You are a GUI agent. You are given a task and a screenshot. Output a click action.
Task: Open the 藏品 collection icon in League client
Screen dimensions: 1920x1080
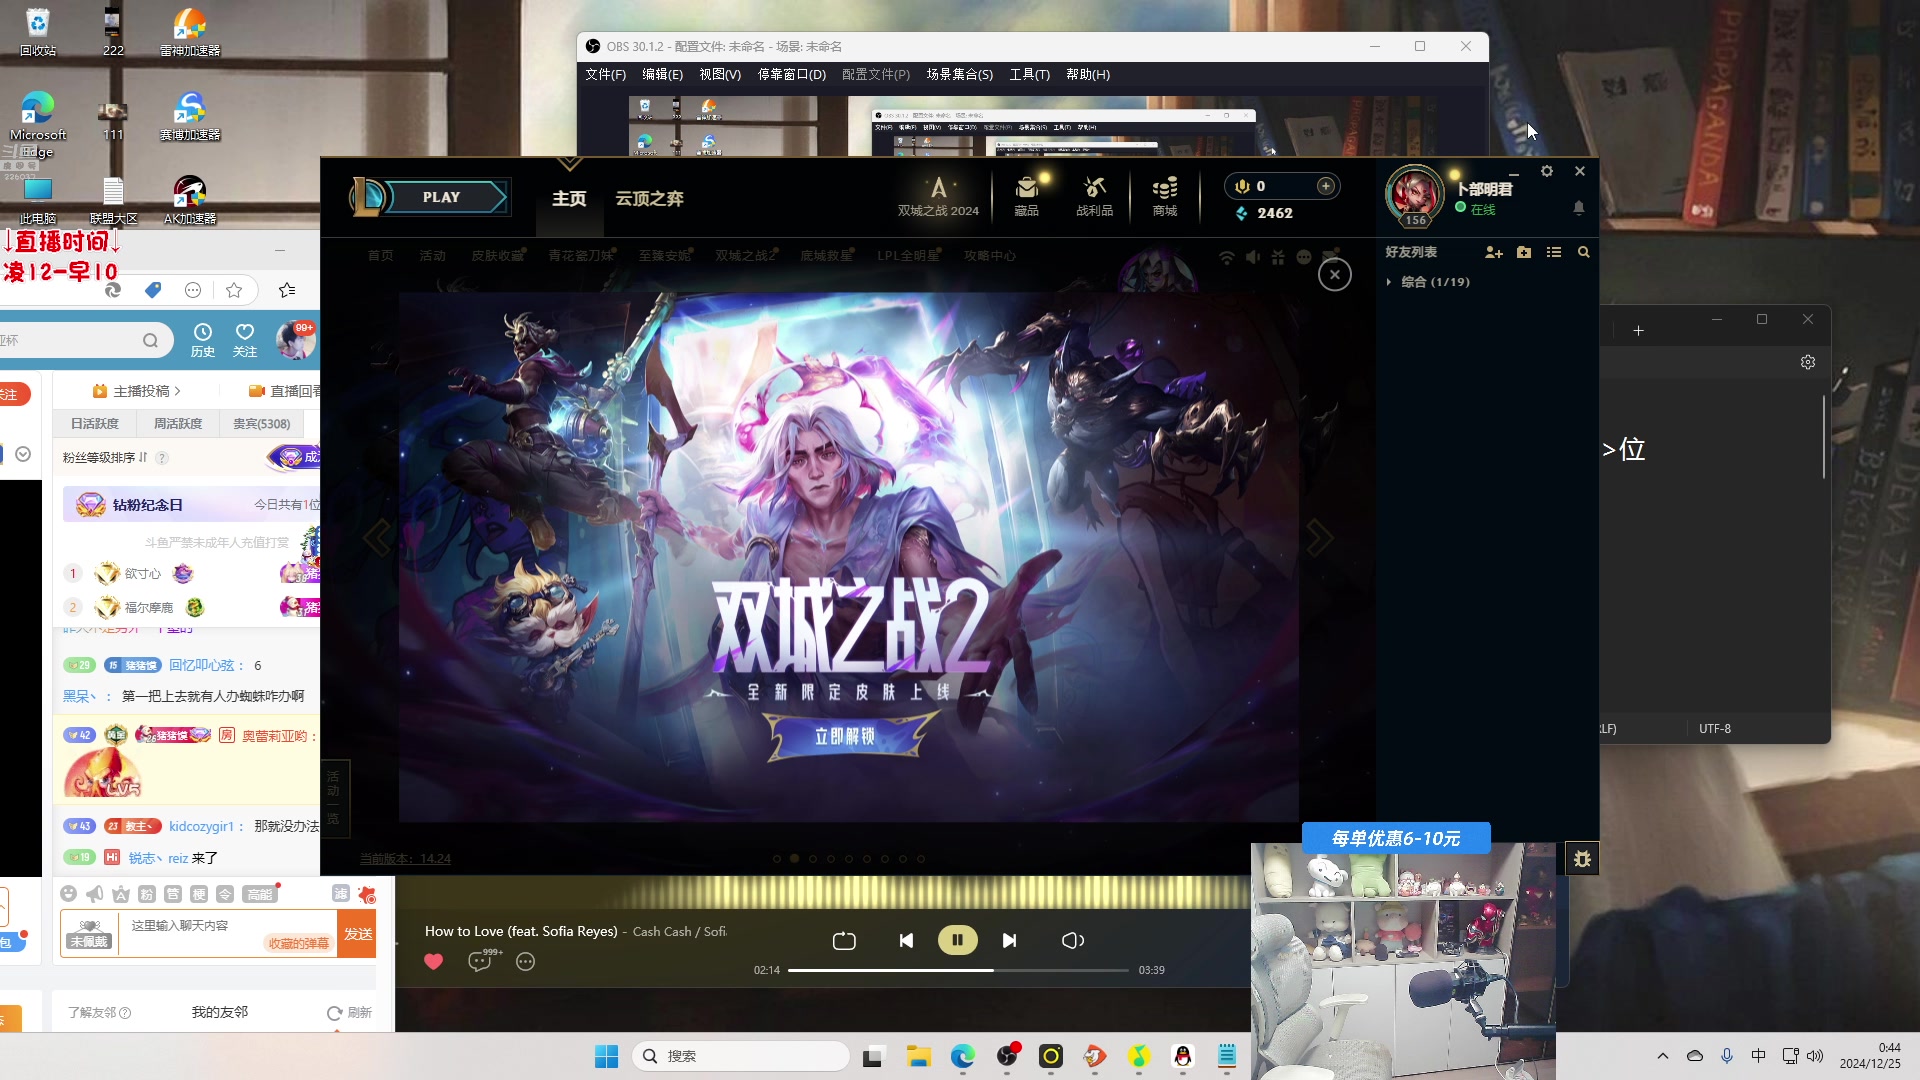tap(1027, 196)
